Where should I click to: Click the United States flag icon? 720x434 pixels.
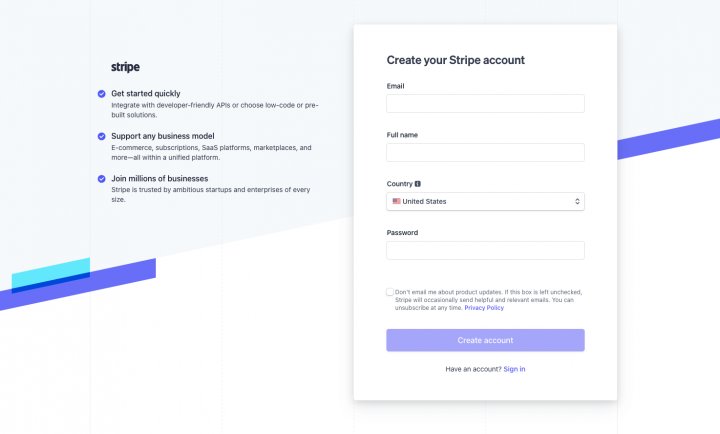[x=396, y=201]
